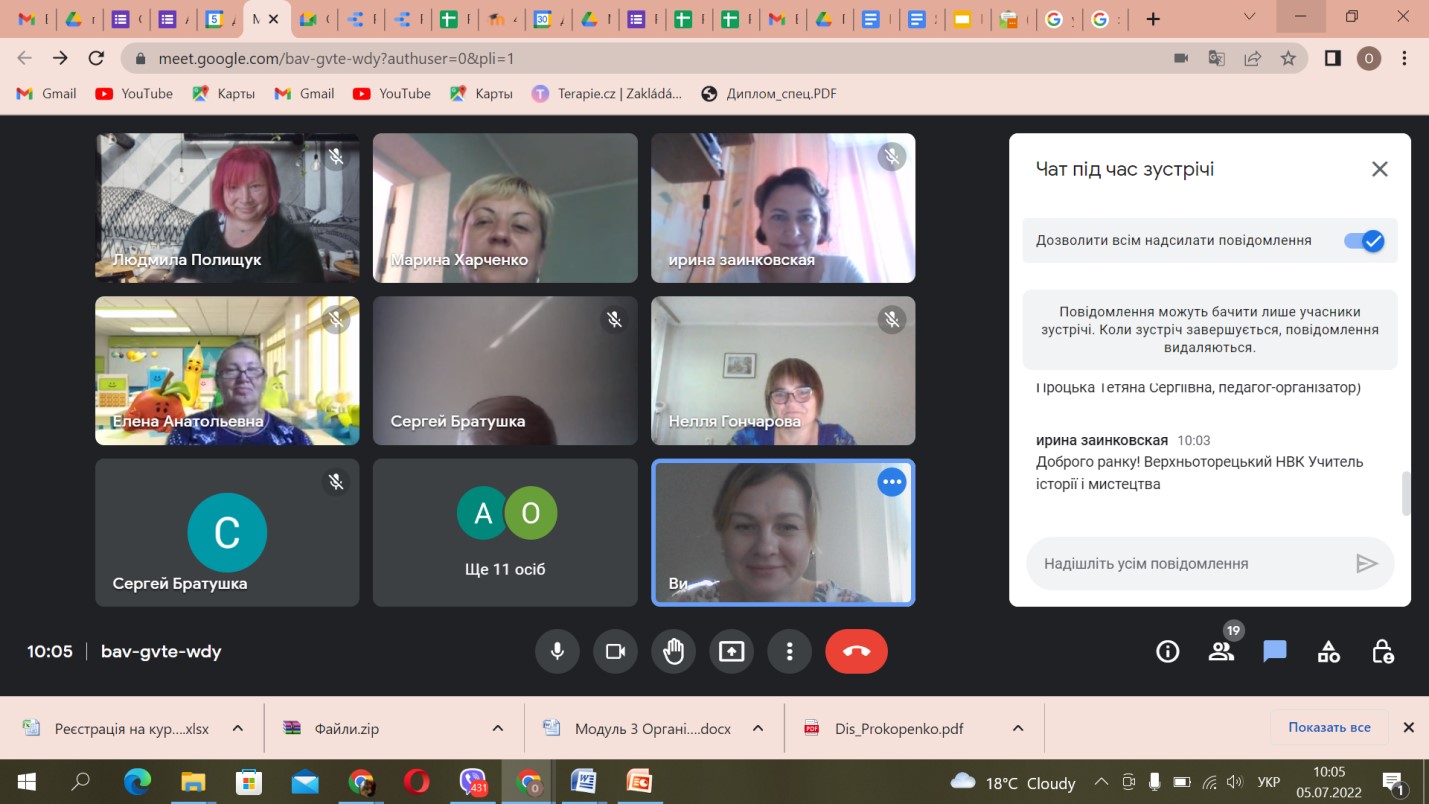Open Chrome profile avatar O
This screenshot has width=1429, height=804.
[1368, 58]
